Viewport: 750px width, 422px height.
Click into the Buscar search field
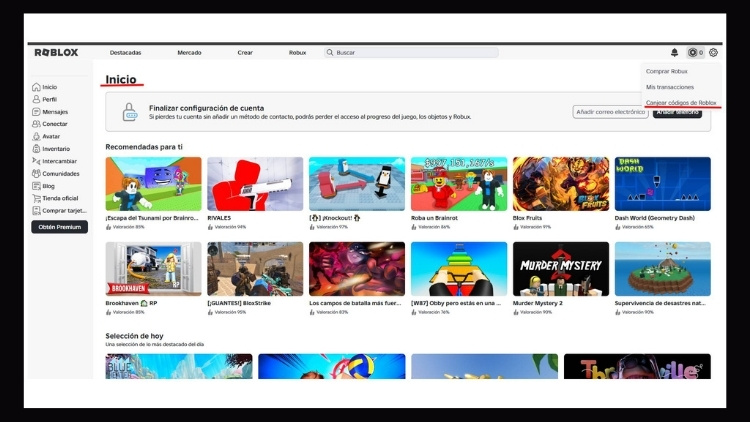tap(410, 52)
